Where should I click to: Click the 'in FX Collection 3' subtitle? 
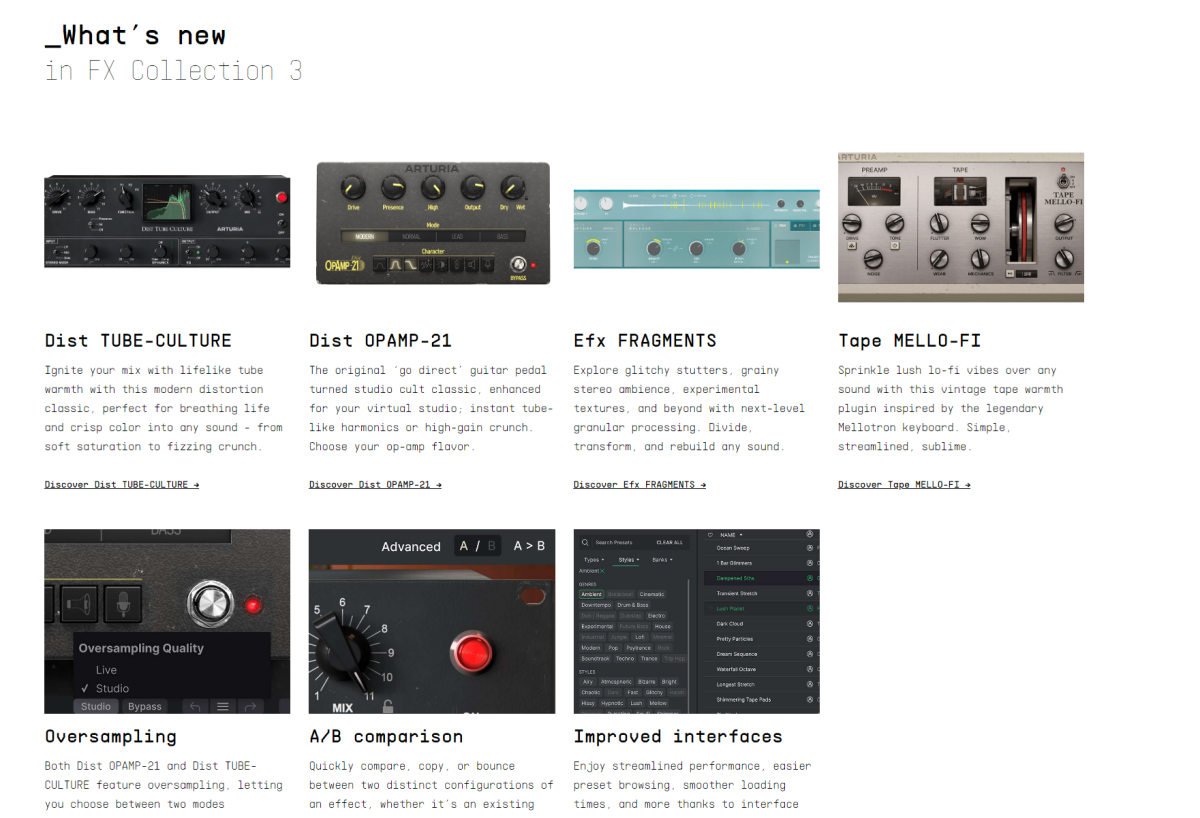pyautogui.click(x=174, y=71)
